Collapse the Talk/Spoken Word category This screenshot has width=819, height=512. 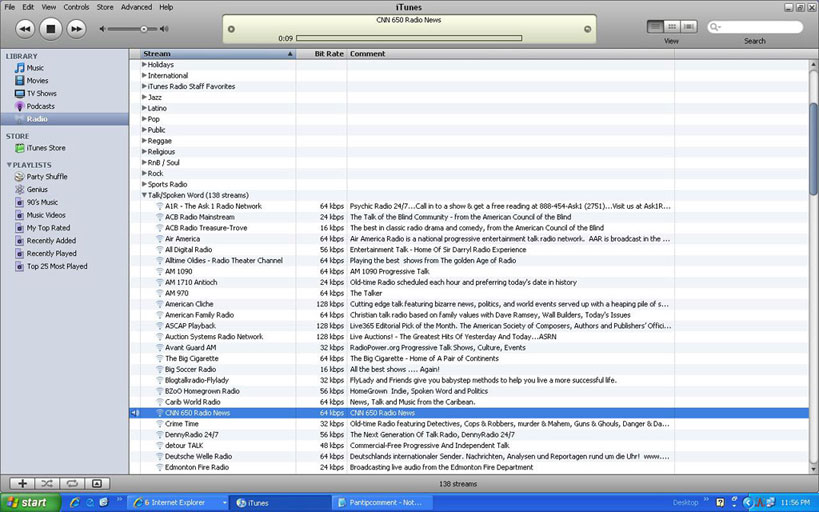coord(144,195)
